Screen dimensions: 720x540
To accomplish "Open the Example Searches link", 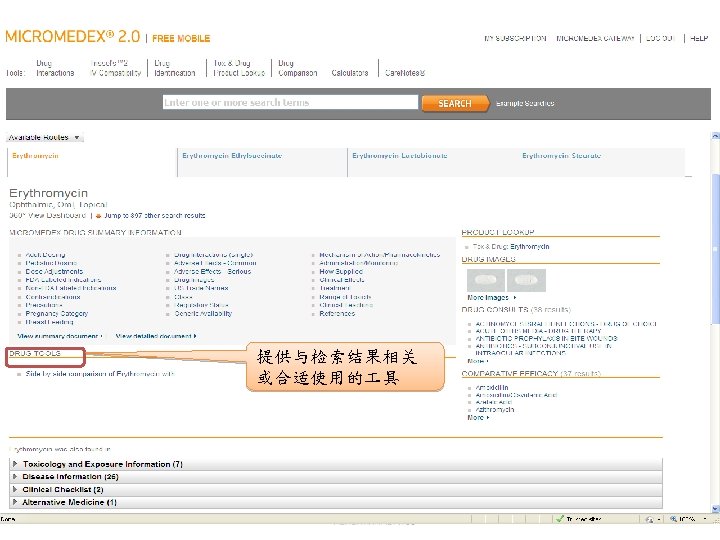I will click(525, 103).
